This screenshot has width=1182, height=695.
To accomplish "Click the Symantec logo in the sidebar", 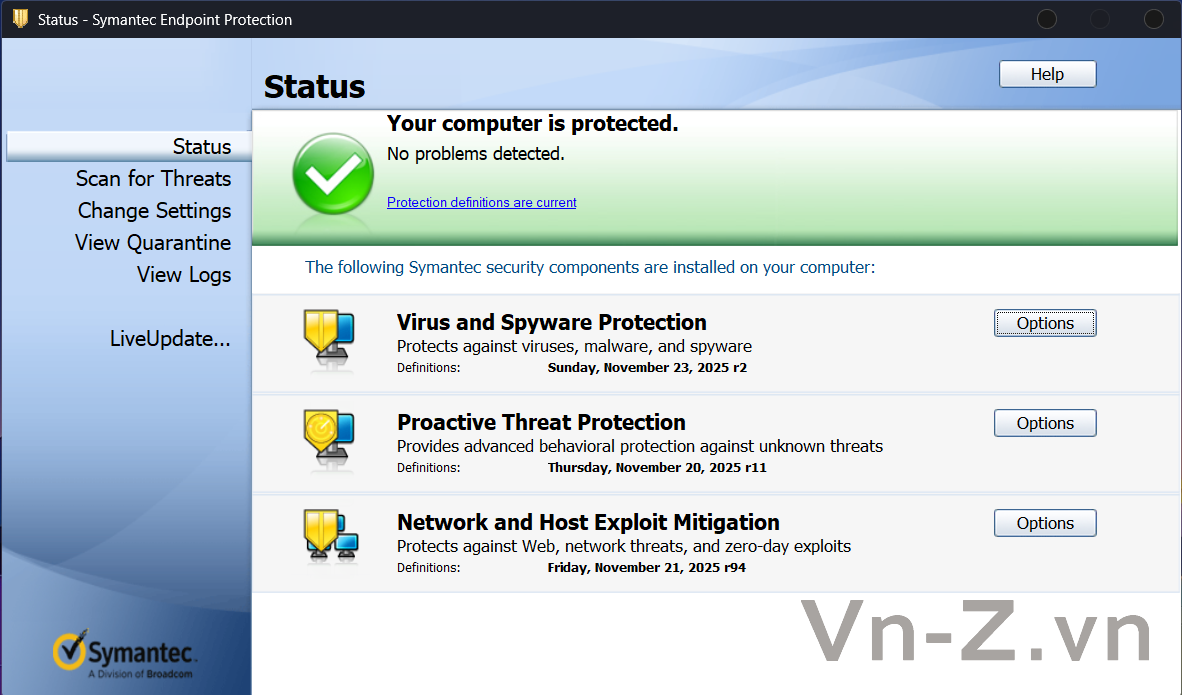I will click(125, 655).
